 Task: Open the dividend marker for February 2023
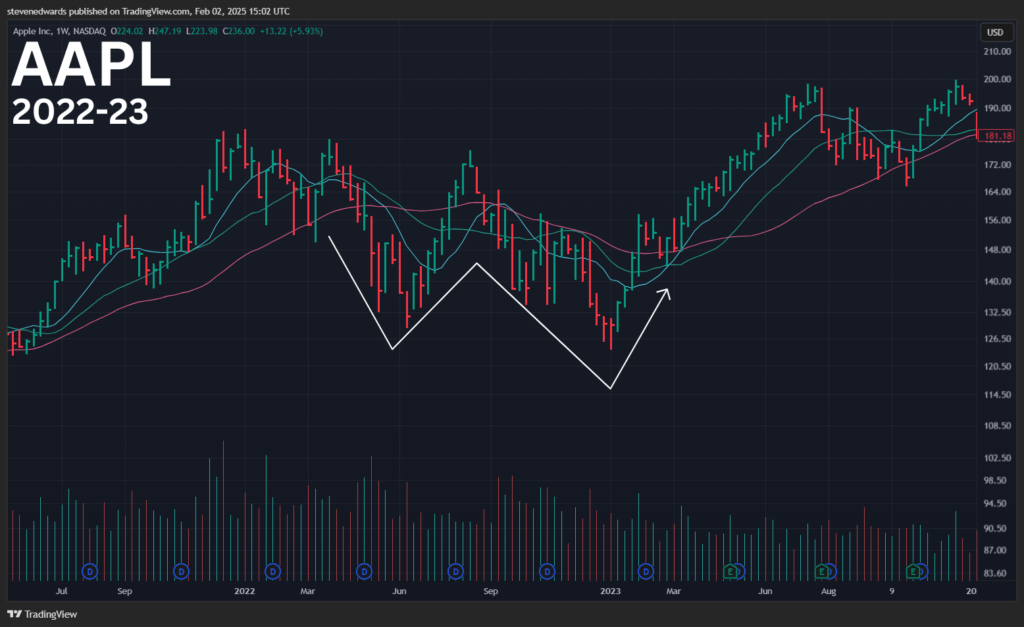coord(645,571)
